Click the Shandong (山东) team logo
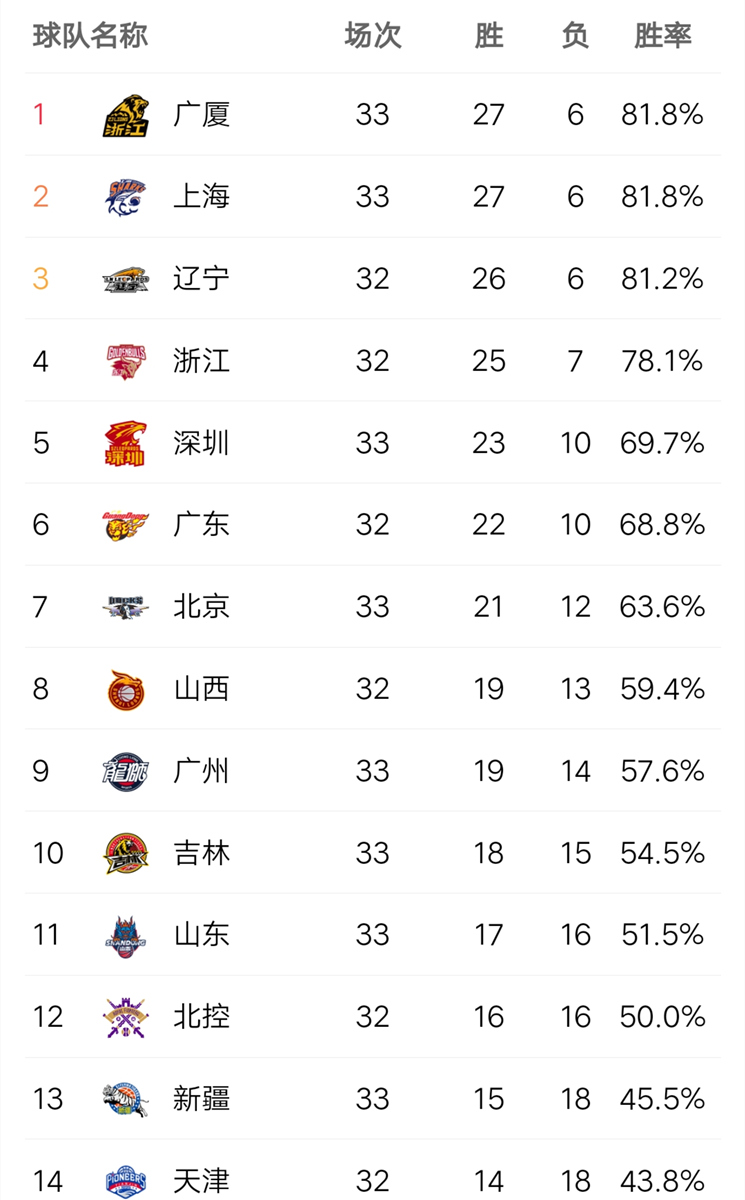745x1200 pixels. pyautogui.click(x=127, y=935)
